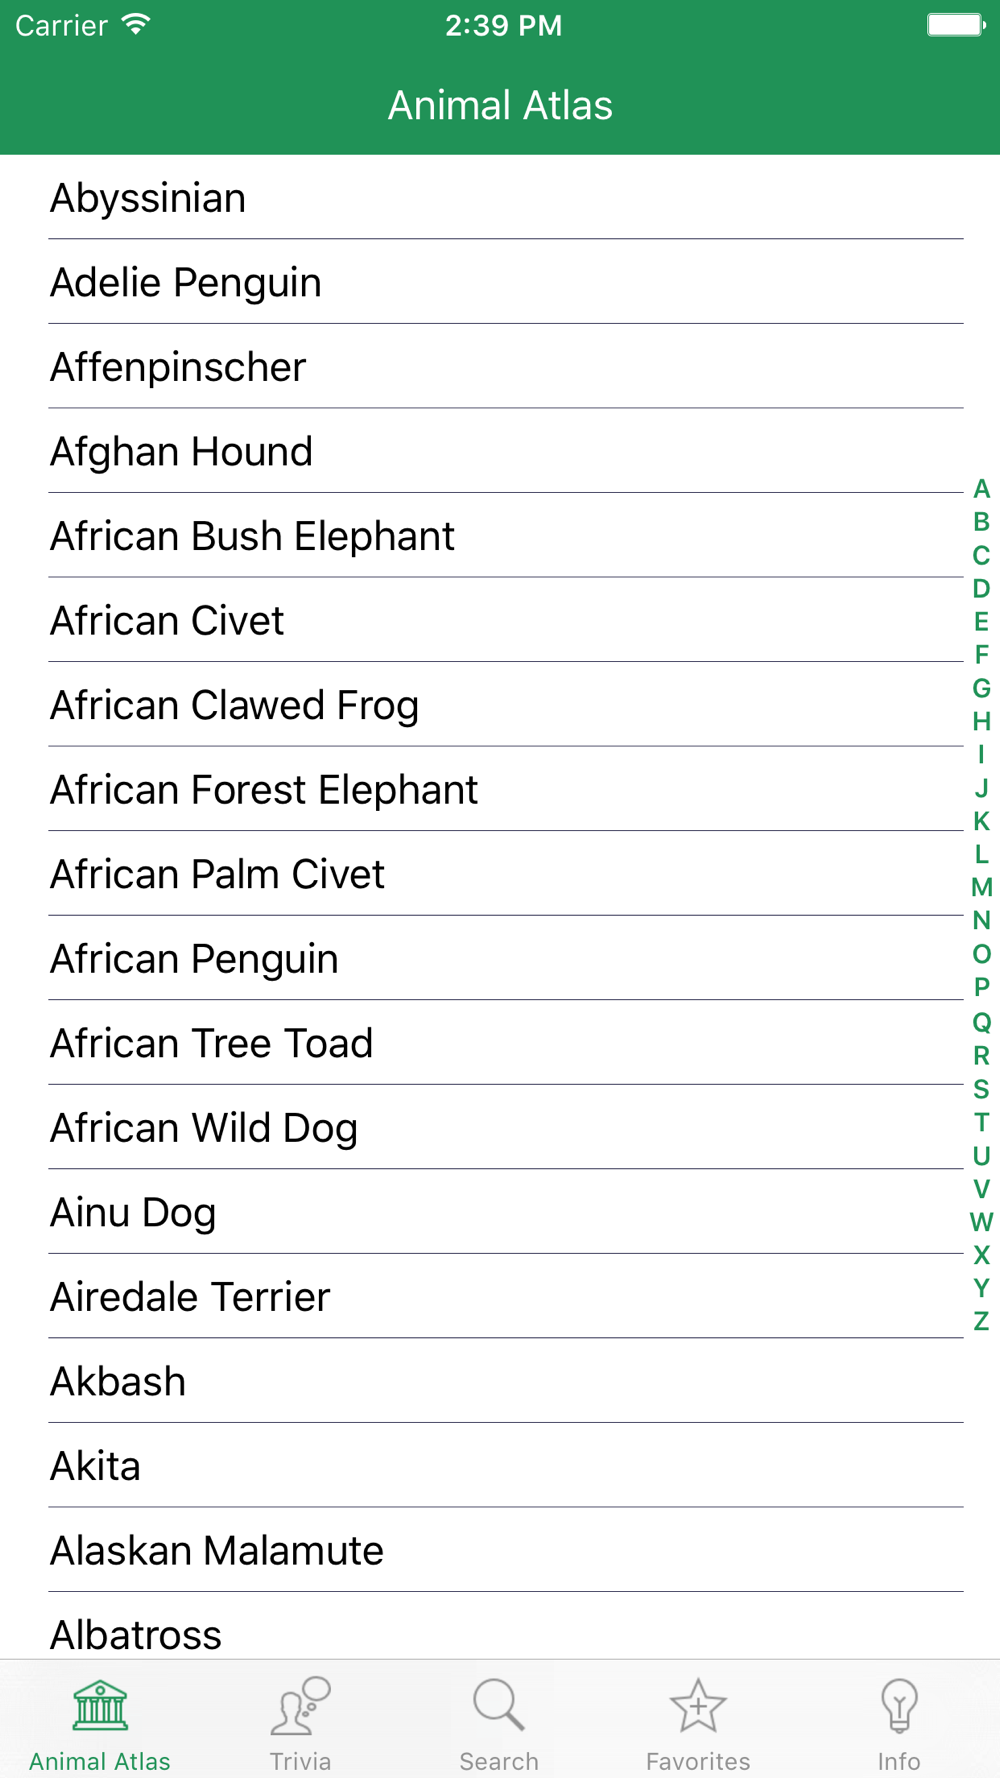Open the Favorites star icon
Image resolution: width=1000 pixels, height=1778 pixels.
coord(698,1706)
